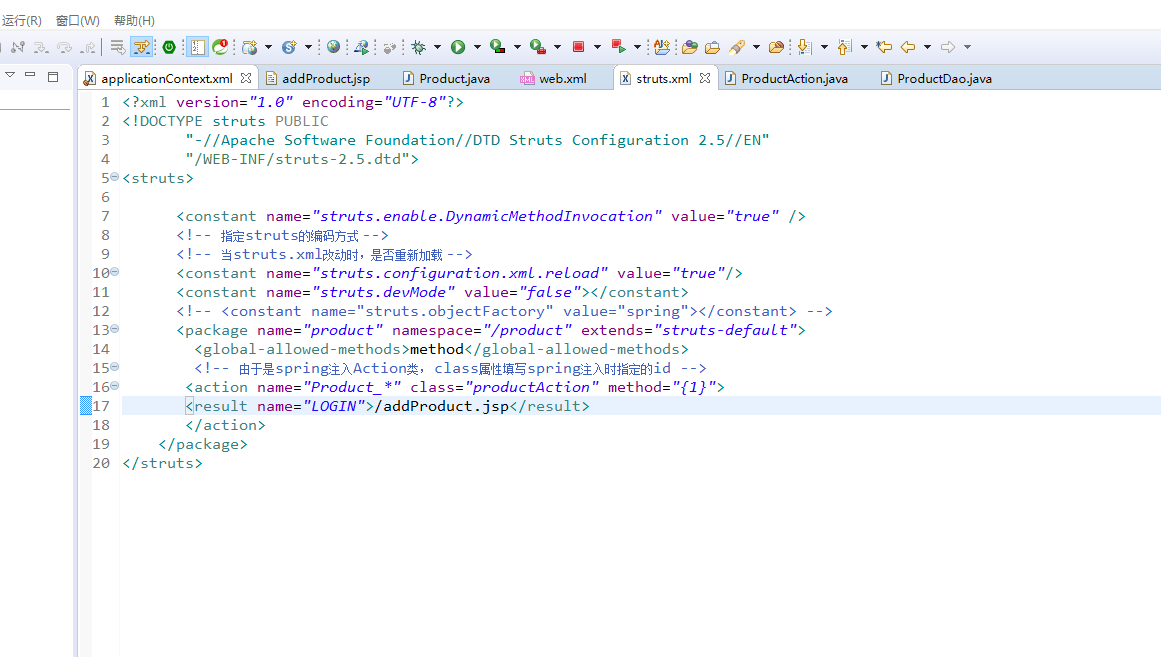Click the Previous Annotation up-arrow icon
Viewport: 1161px width, 657px height.
(x=844, y=47)
